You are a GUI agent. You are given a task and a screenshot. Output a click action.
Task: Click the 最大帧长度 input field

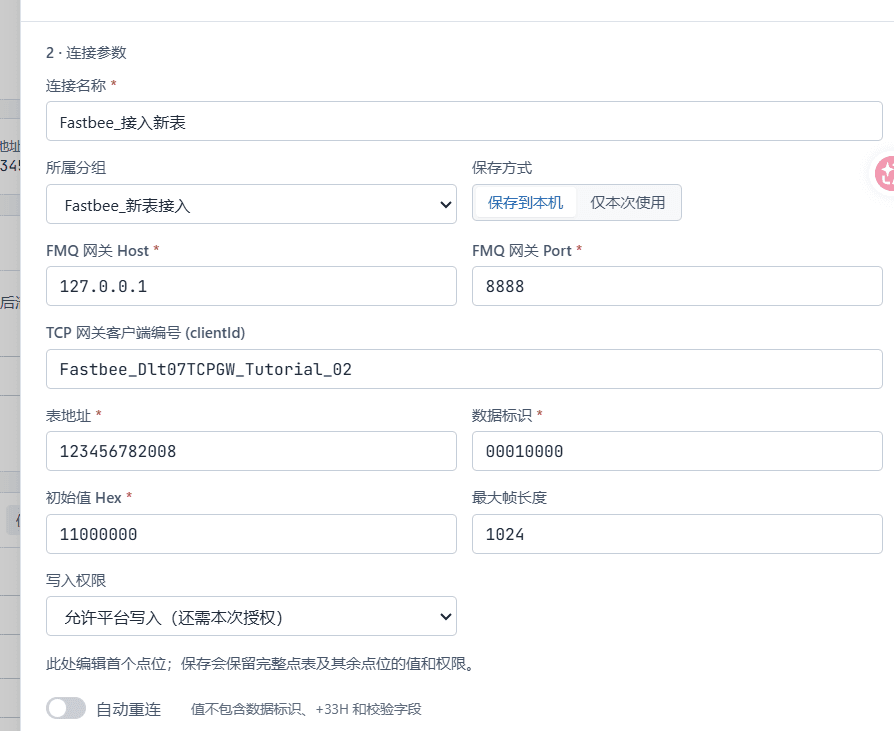677,534
